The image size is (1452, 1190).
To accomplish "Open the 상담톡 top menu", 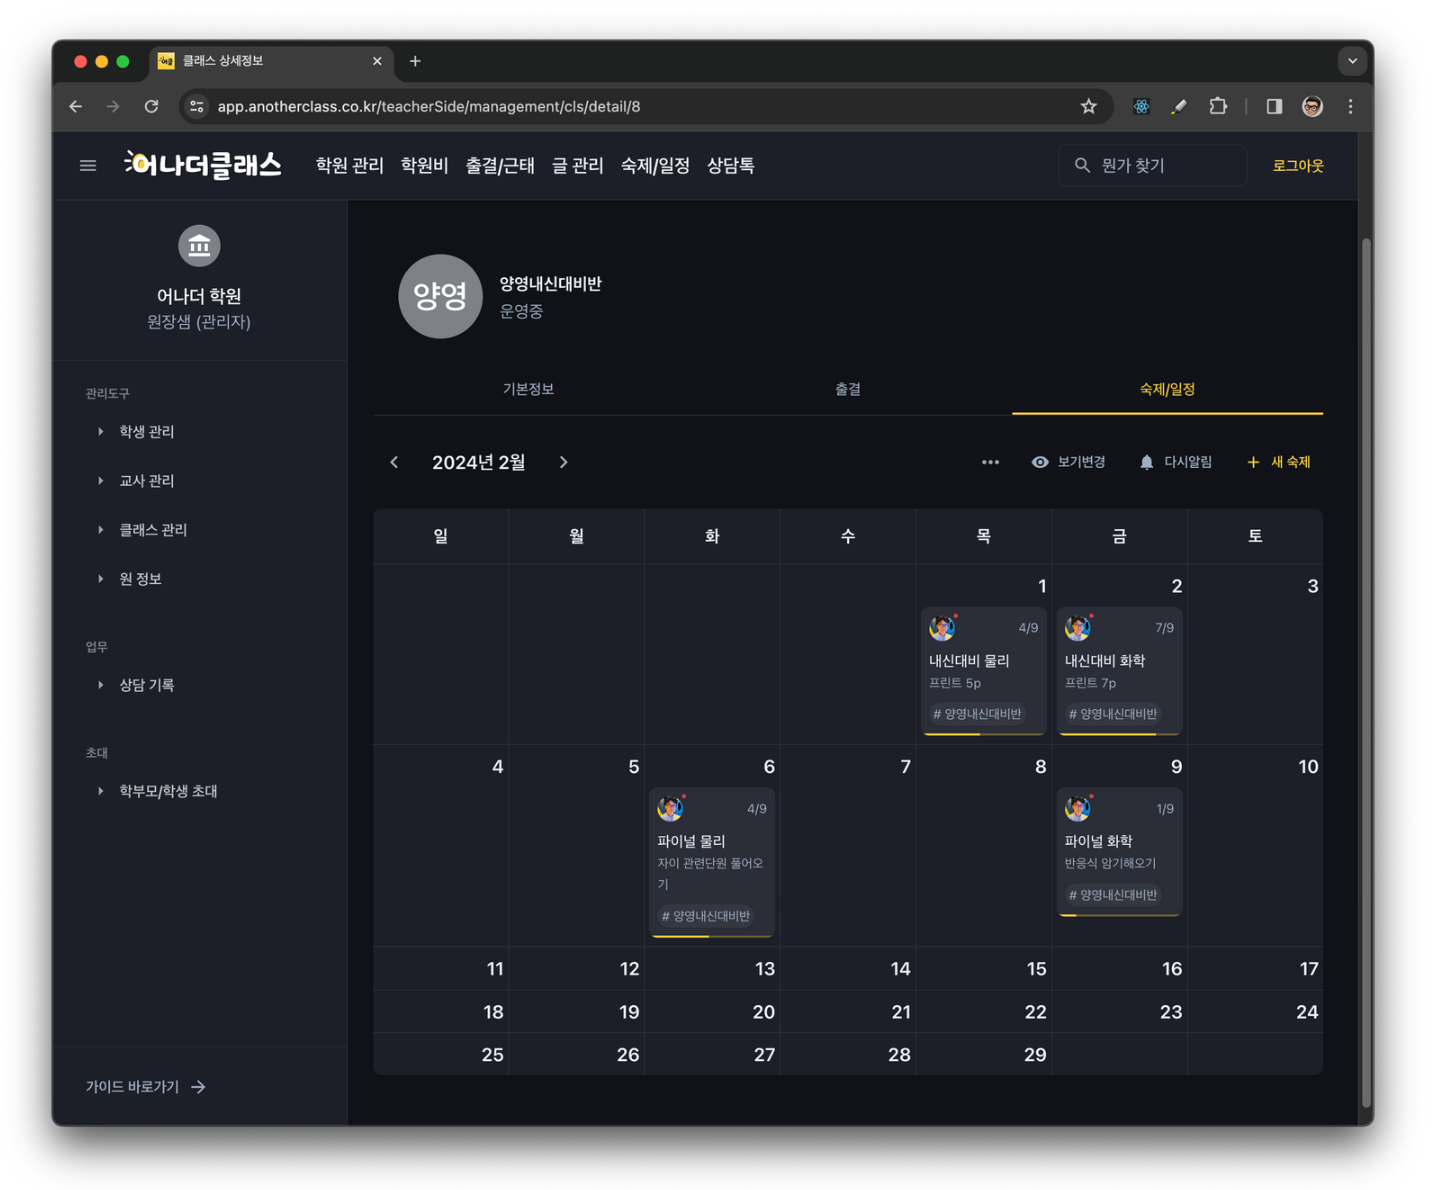I will click(731, 166).
